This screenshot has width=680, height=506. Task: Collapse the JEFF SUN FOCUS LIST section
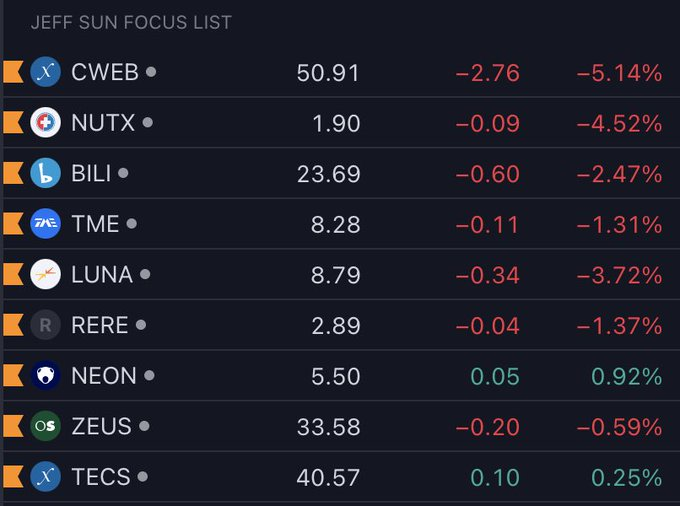point(131,22)
